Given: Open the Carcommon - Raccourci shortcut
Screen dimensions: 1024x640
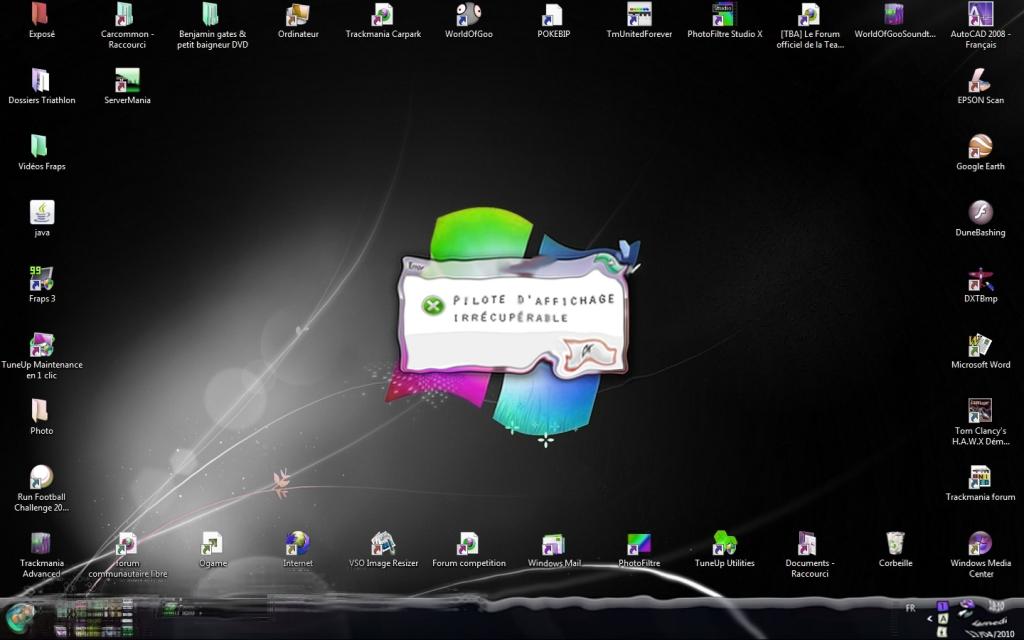Looking at the screenshot, I should click(127, 16).
